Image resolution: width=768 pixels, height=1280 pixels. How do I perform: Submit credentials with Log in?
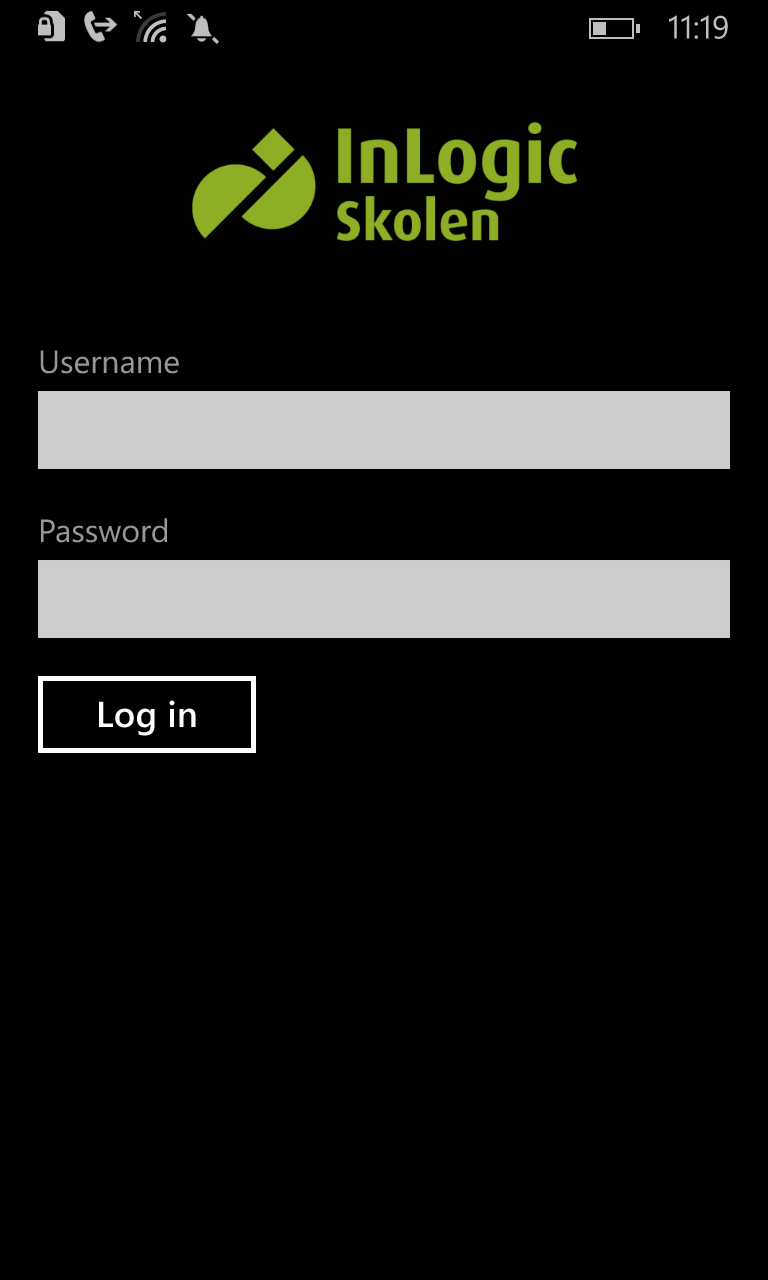(x=147, y=714)
